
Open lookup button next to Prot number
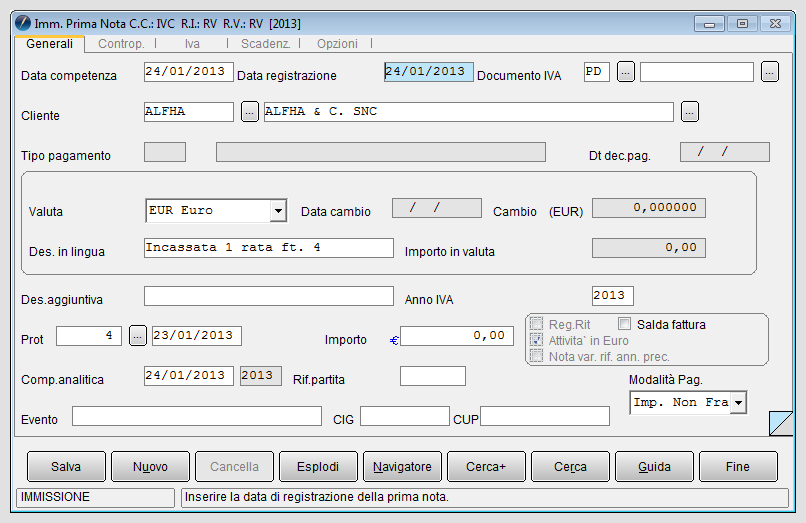click(138, 336)
